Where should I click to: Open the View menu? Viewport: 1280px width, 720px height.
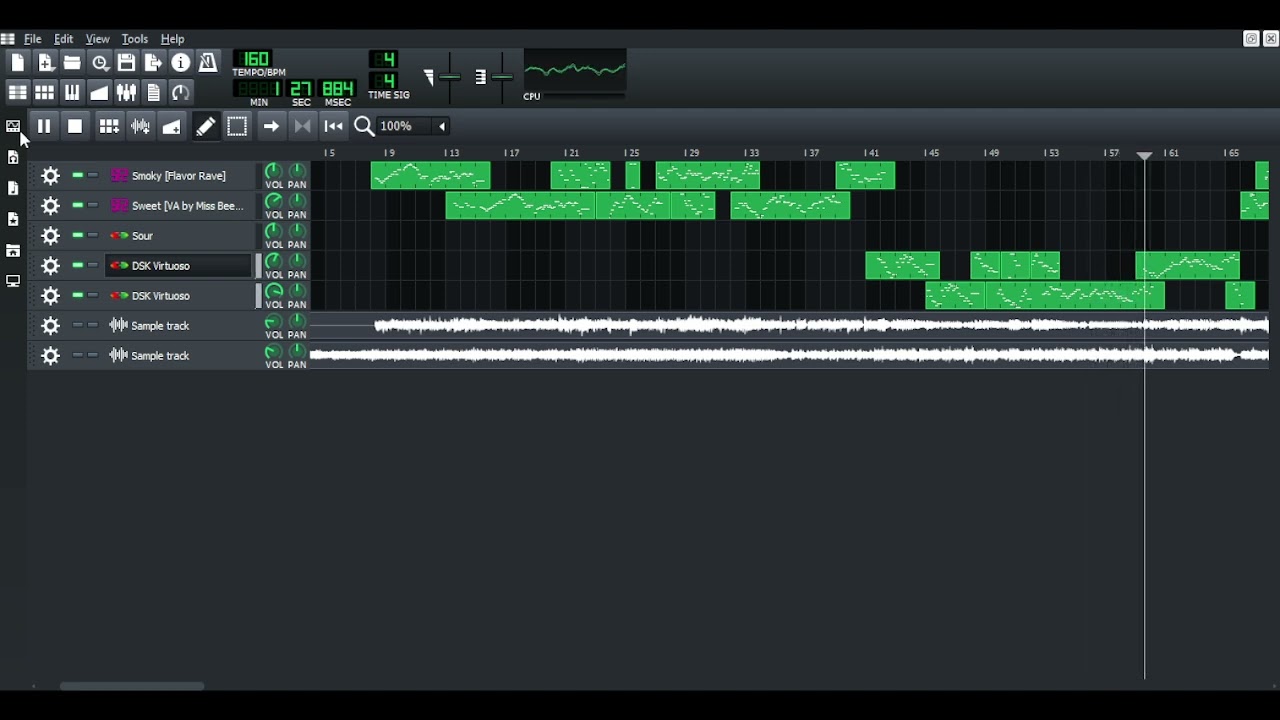[x=97, y=39]
